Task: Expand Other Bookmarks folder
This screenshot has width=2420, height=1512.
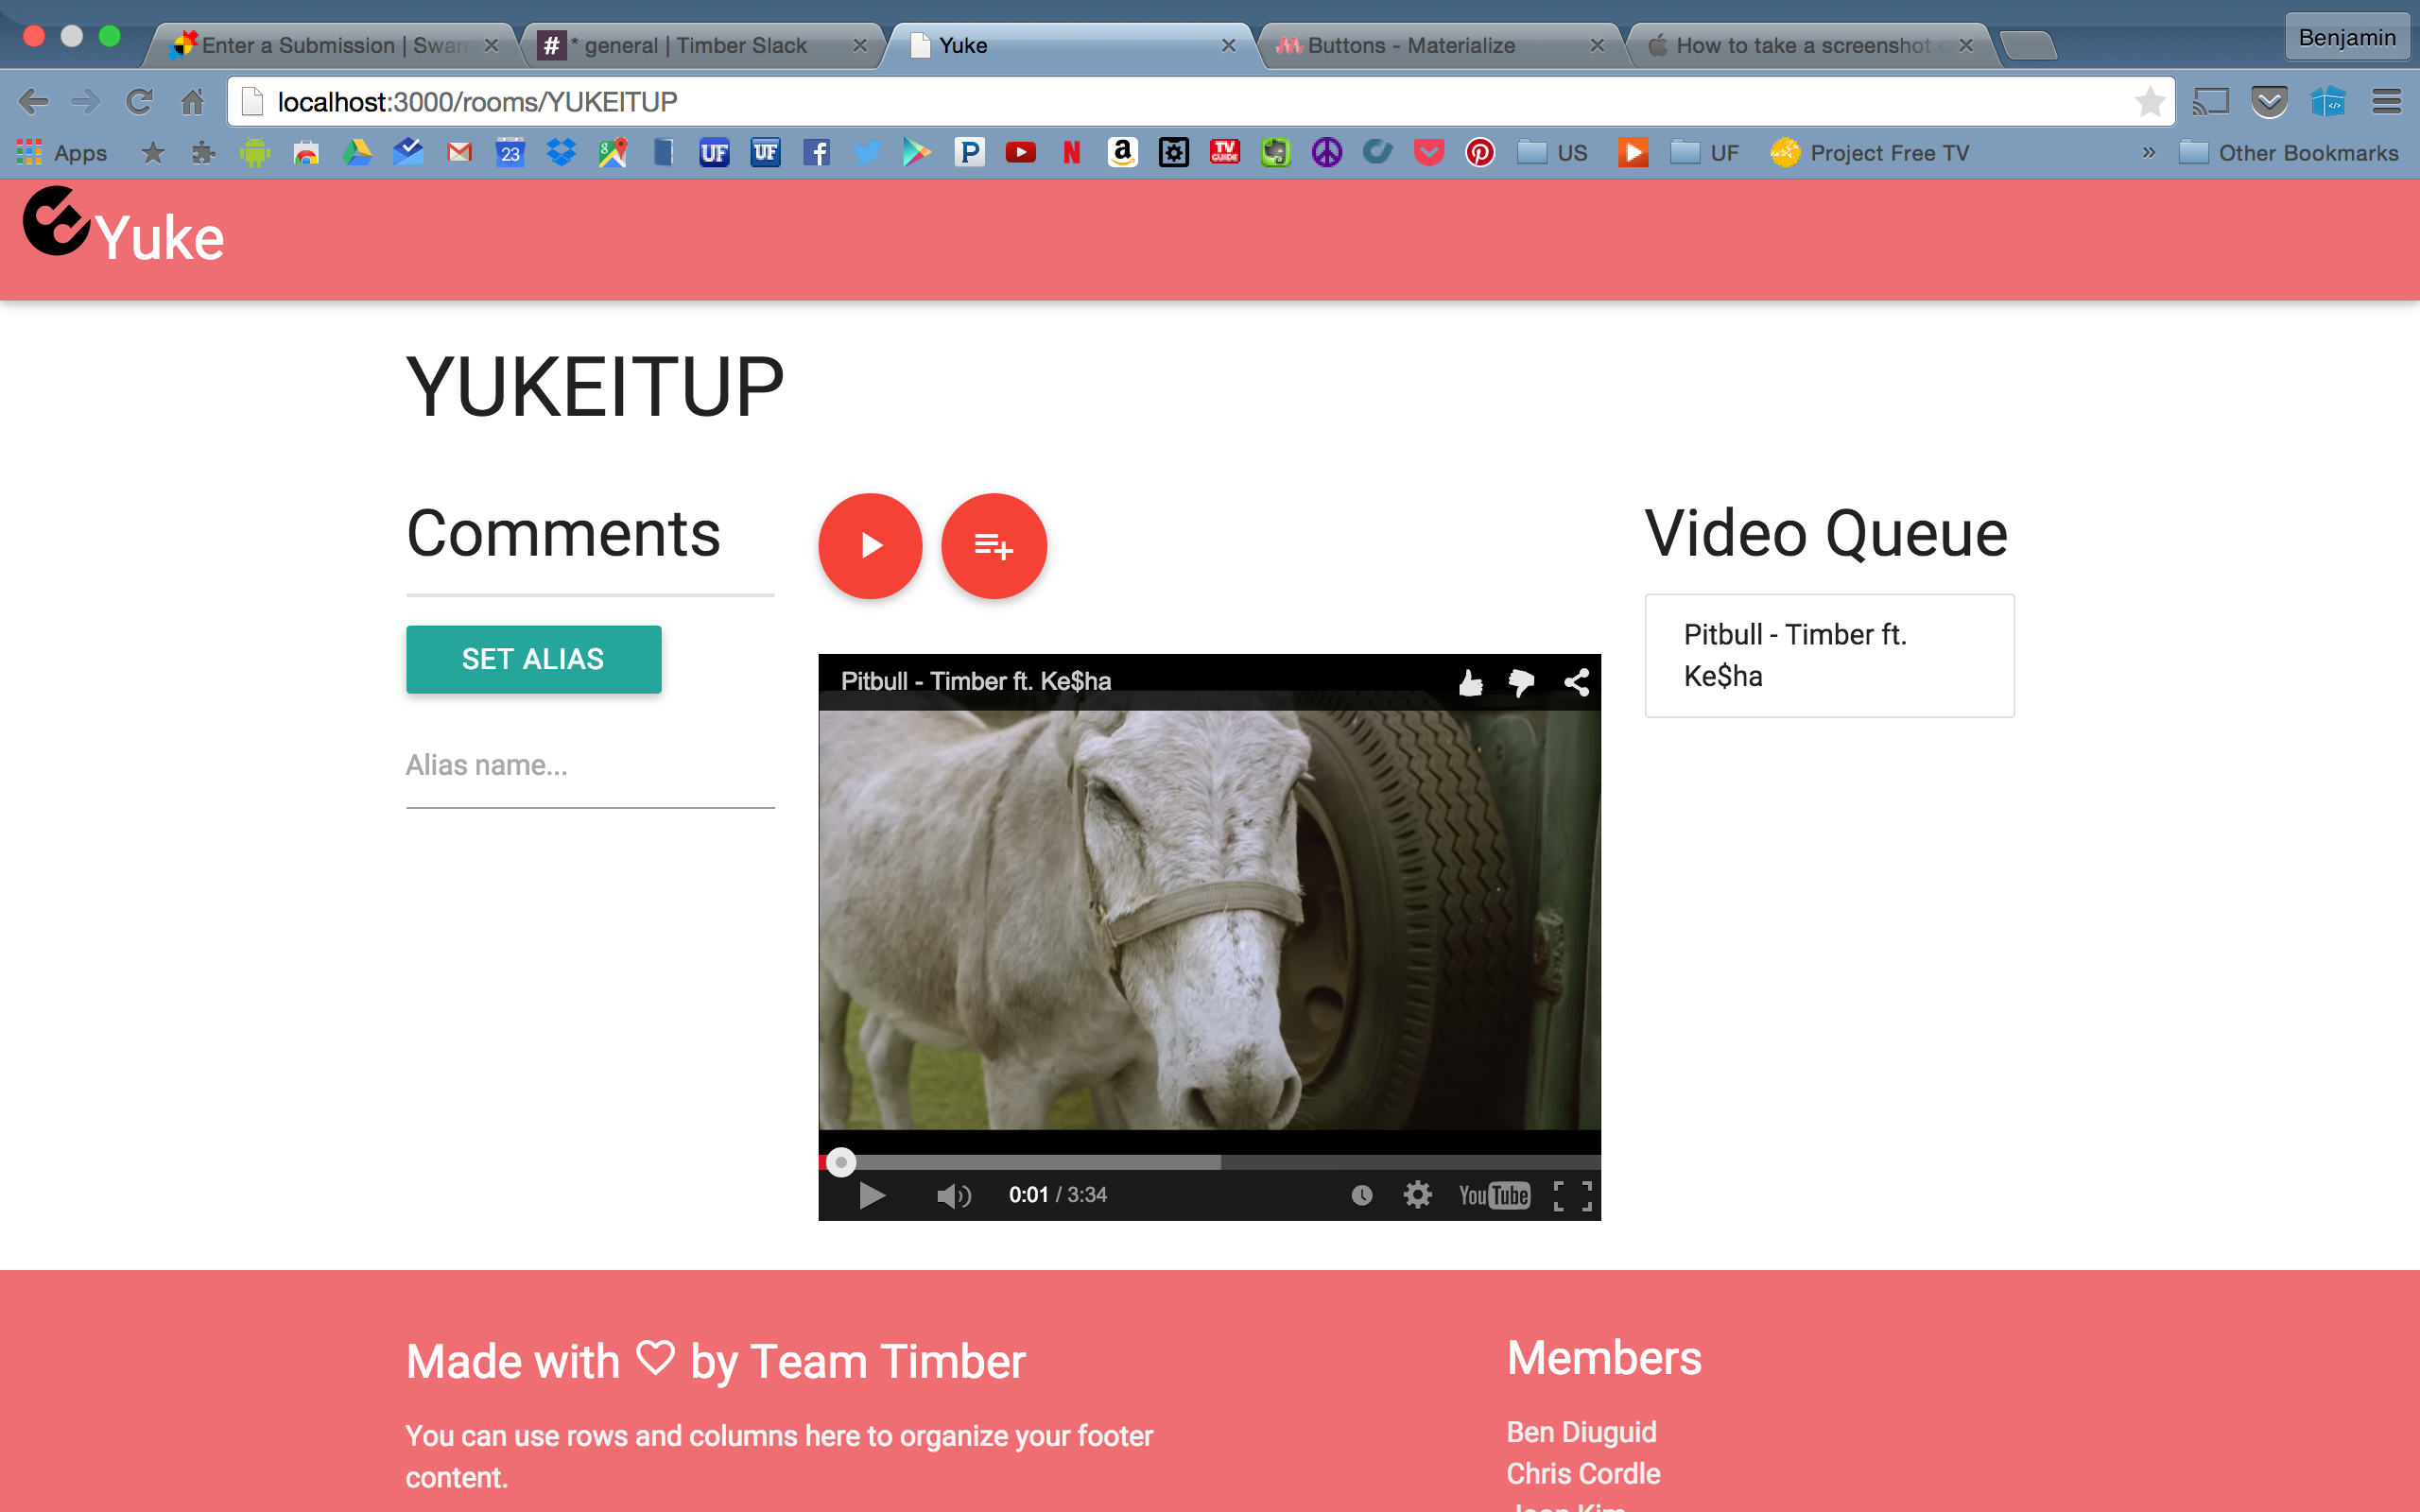Action: tap(2288, 152)
